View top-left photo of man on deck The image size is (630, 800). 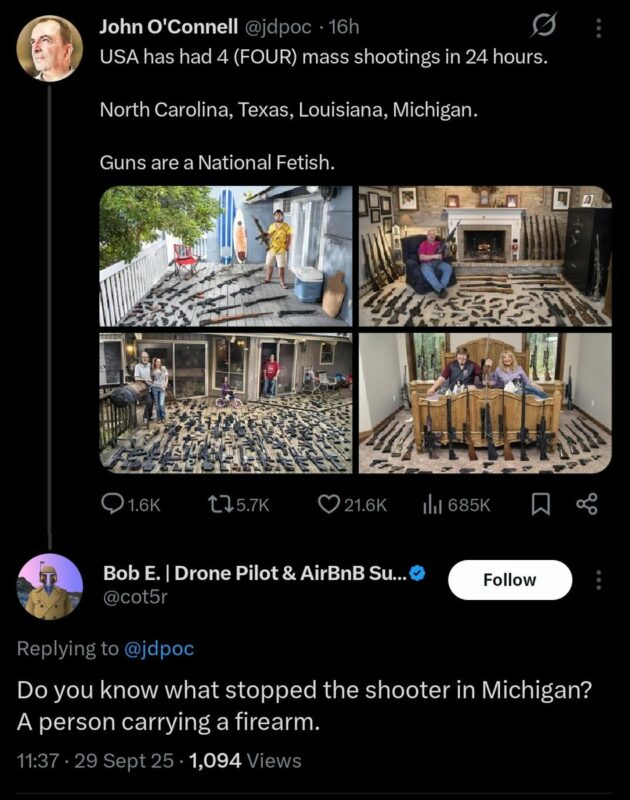click(226, 256)
